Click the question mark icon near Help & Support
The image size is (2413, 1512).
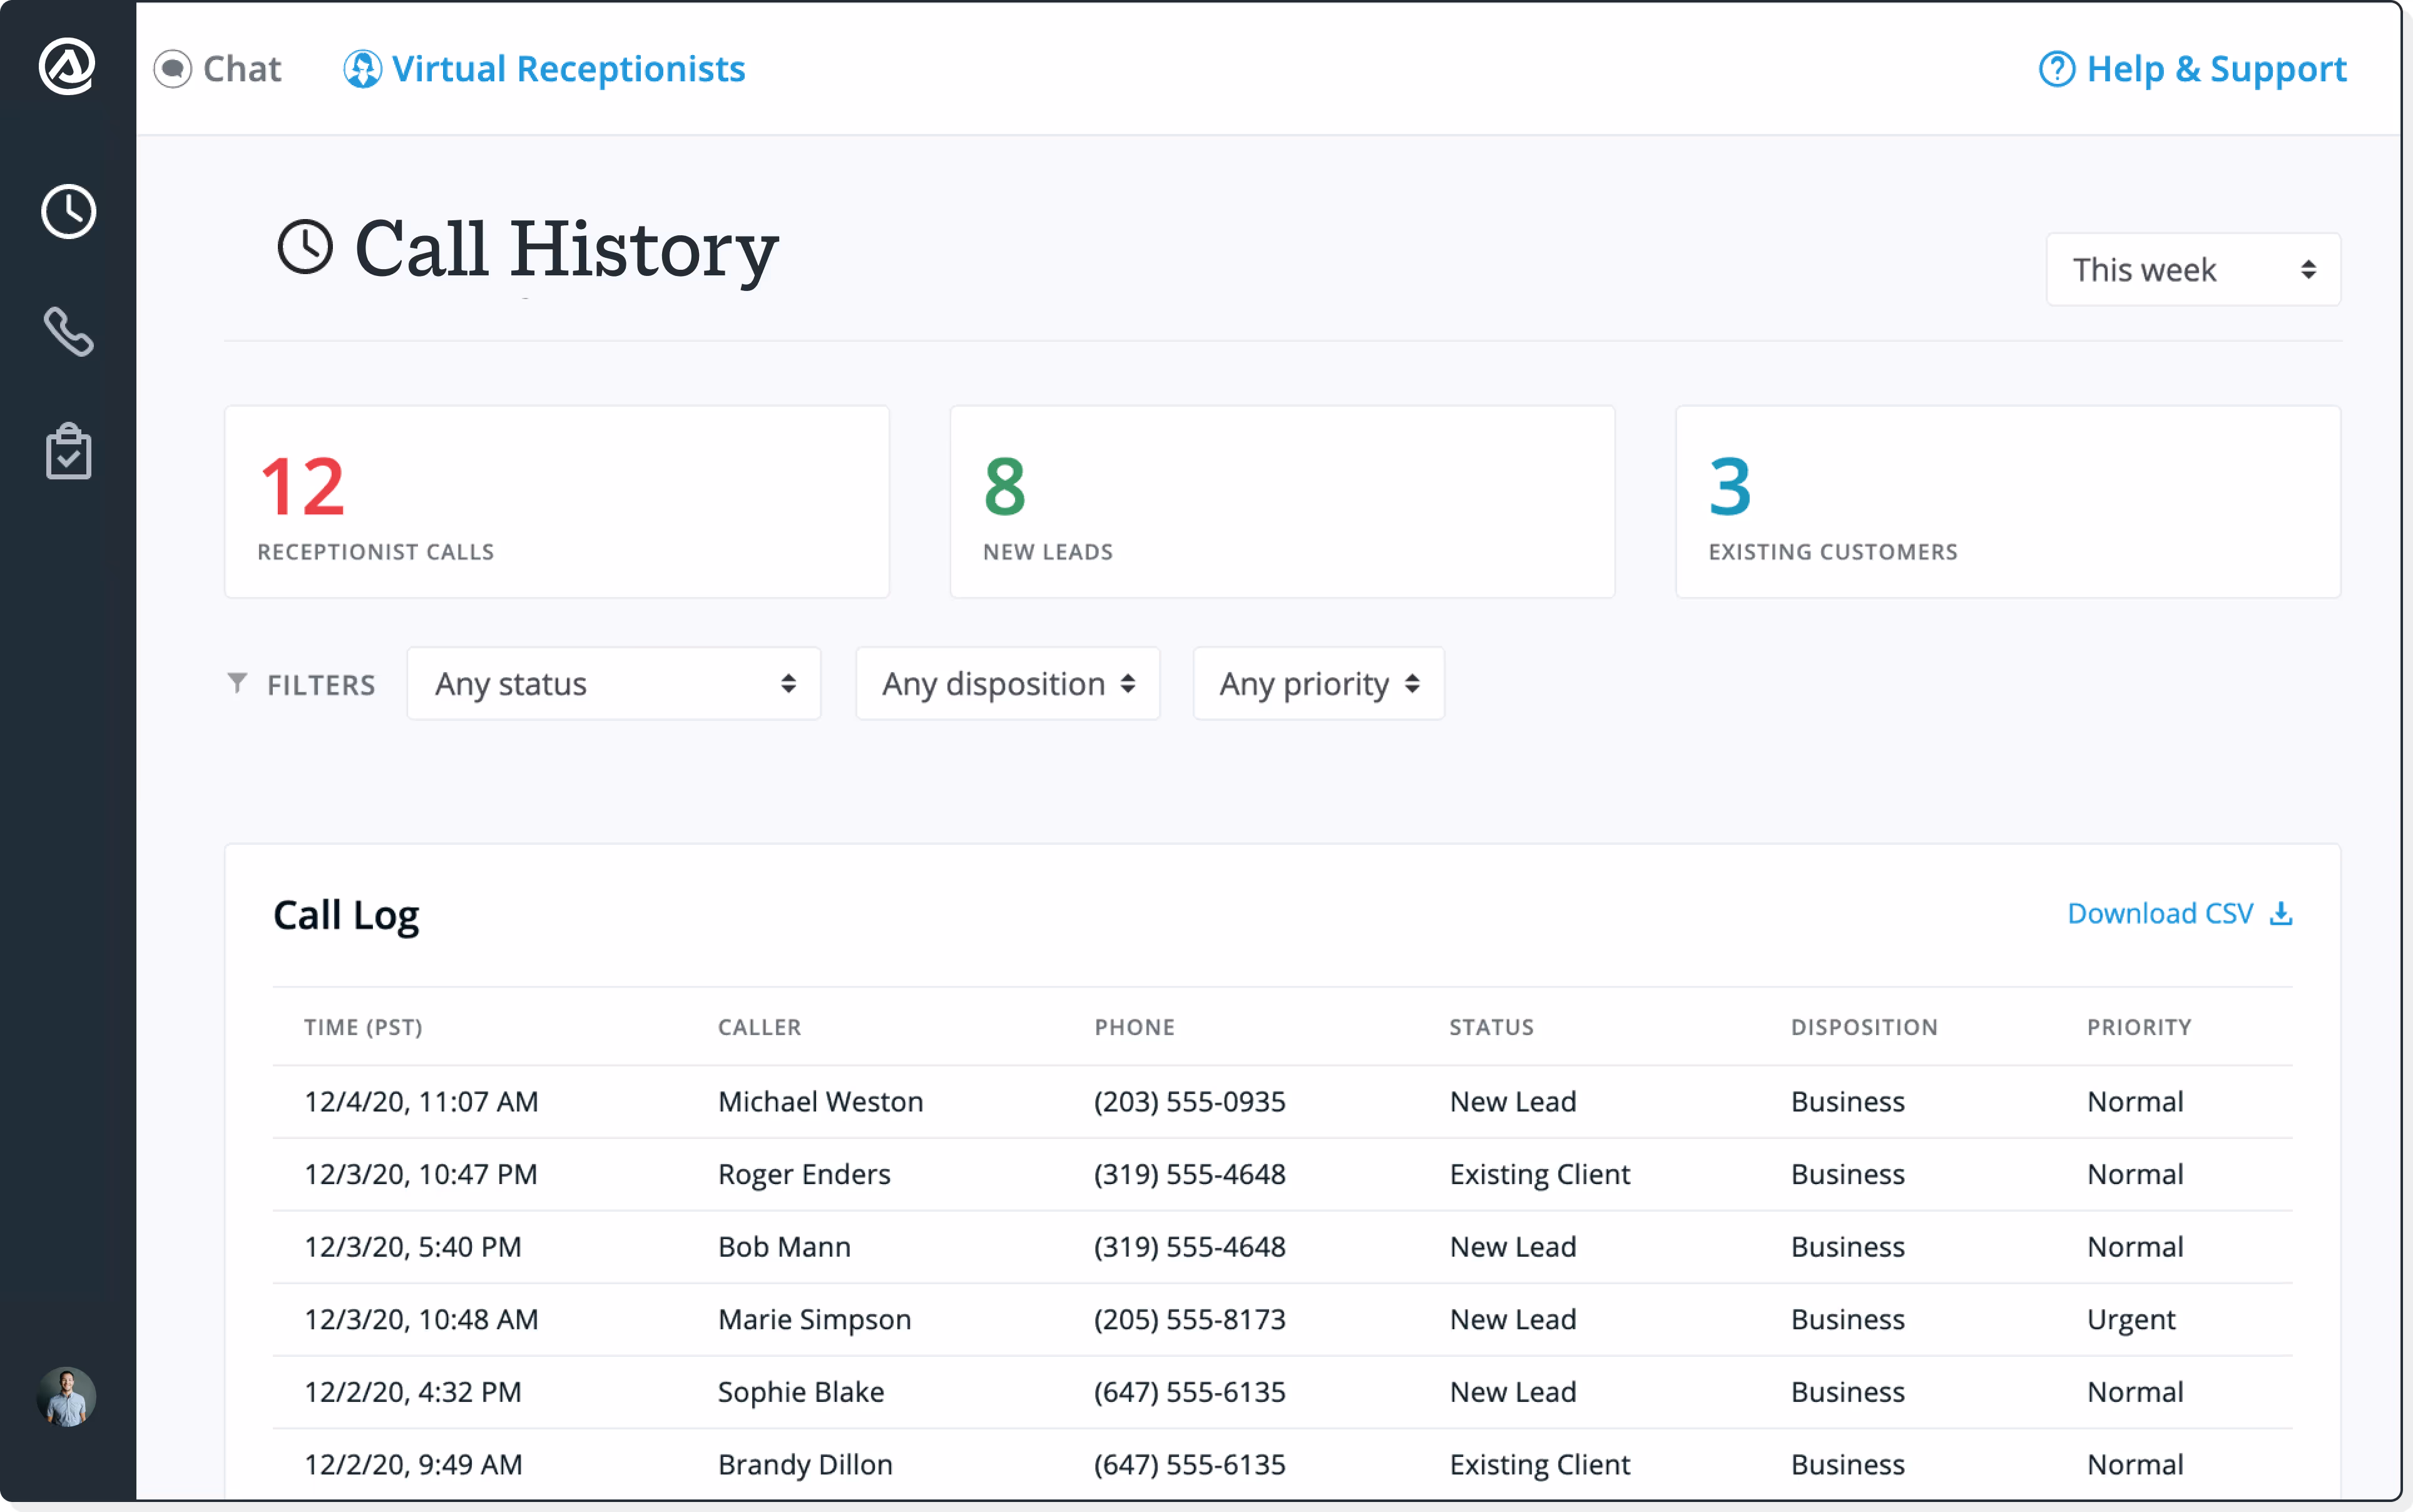click(2059, 68)
